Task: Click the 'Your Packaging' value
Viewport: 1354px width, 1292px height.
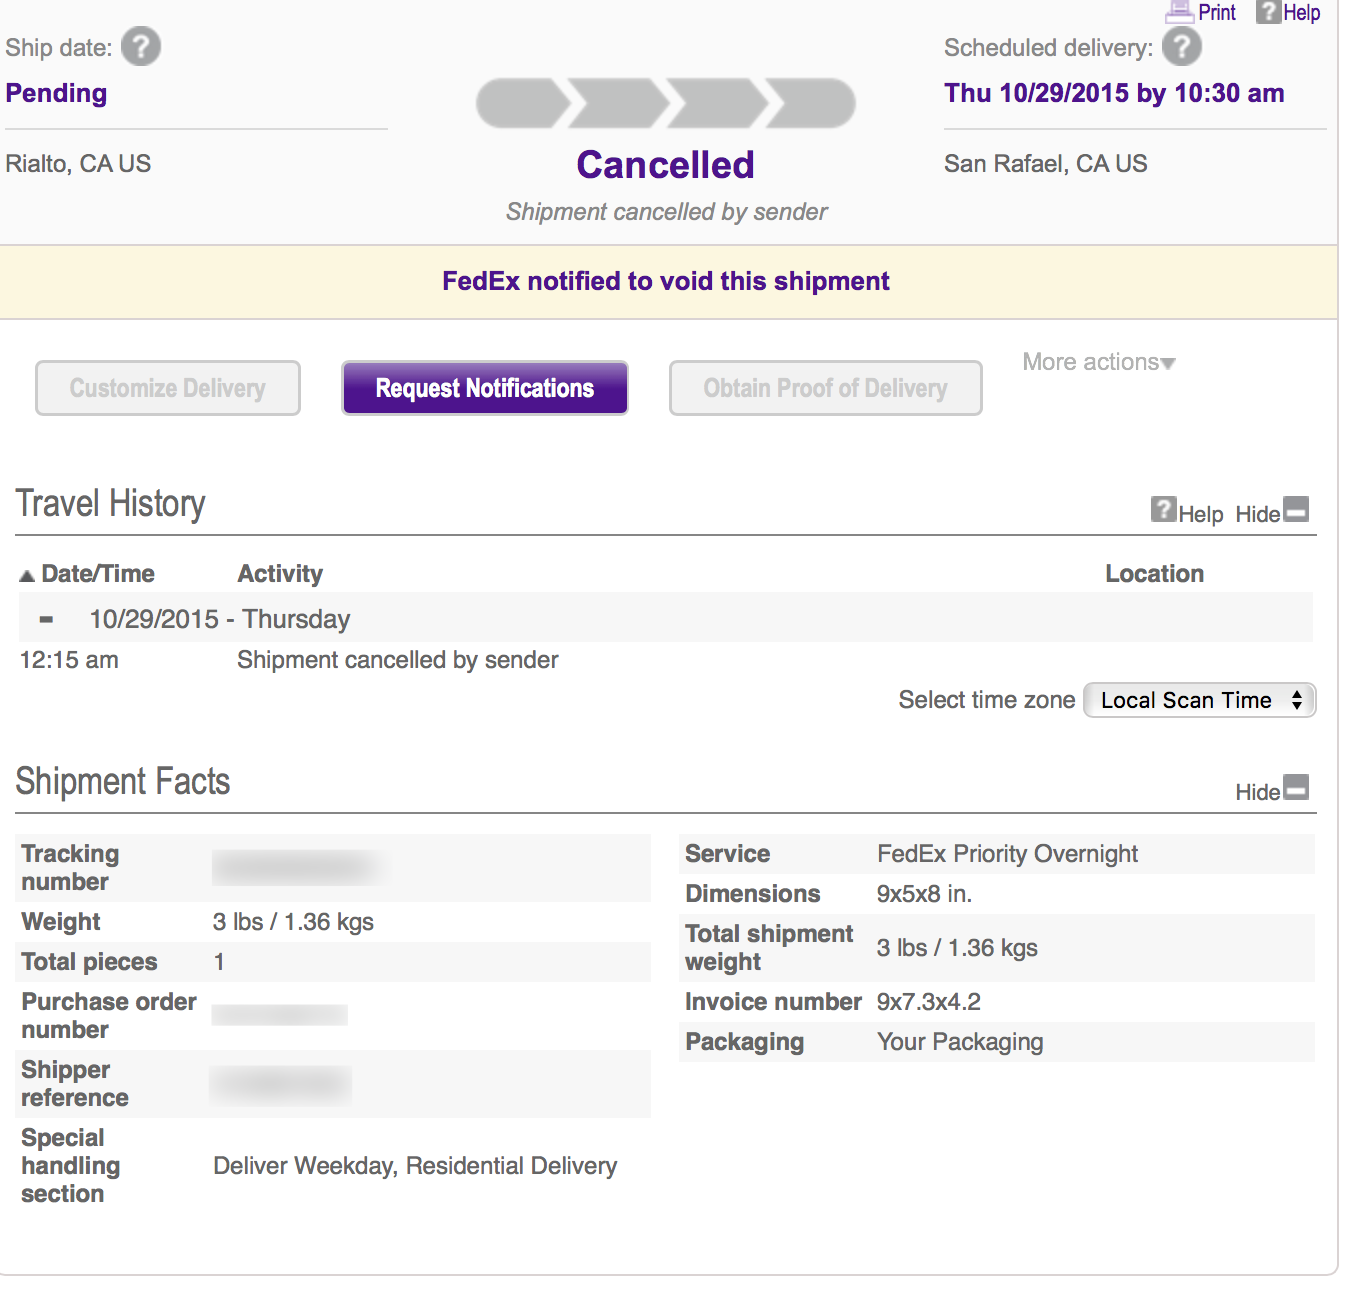Action: click(960, 1042)
